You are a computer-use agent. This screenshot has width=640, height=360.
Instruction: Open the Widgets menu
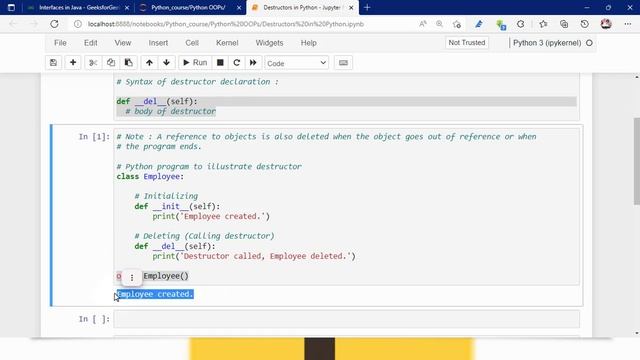tap(269, 43)
